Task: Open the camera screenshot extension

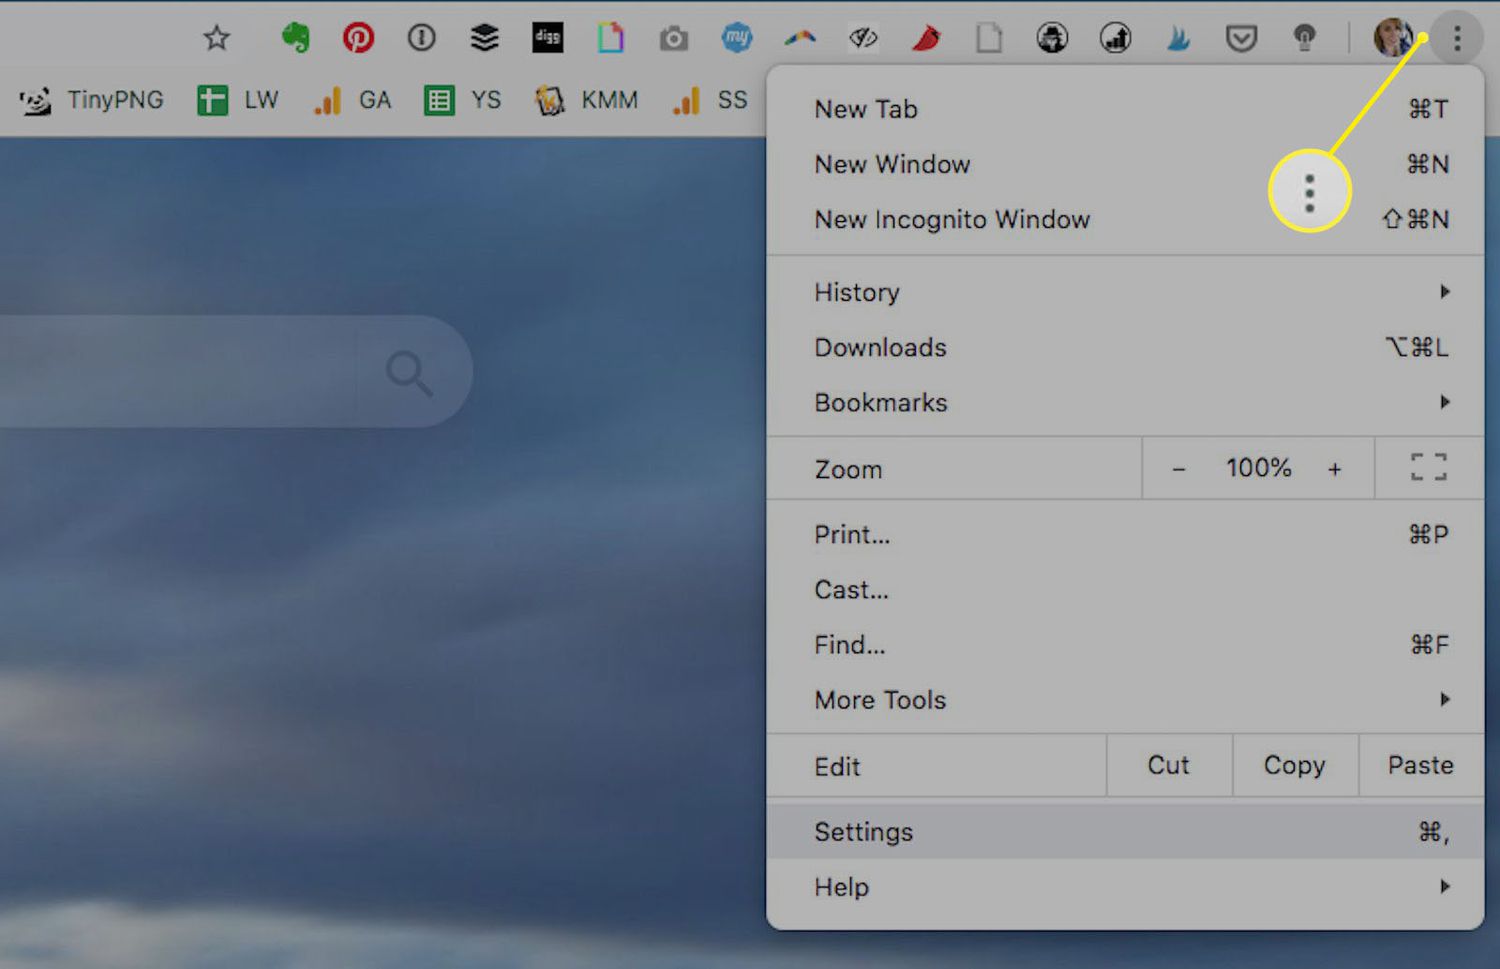Action: (673, 39)
